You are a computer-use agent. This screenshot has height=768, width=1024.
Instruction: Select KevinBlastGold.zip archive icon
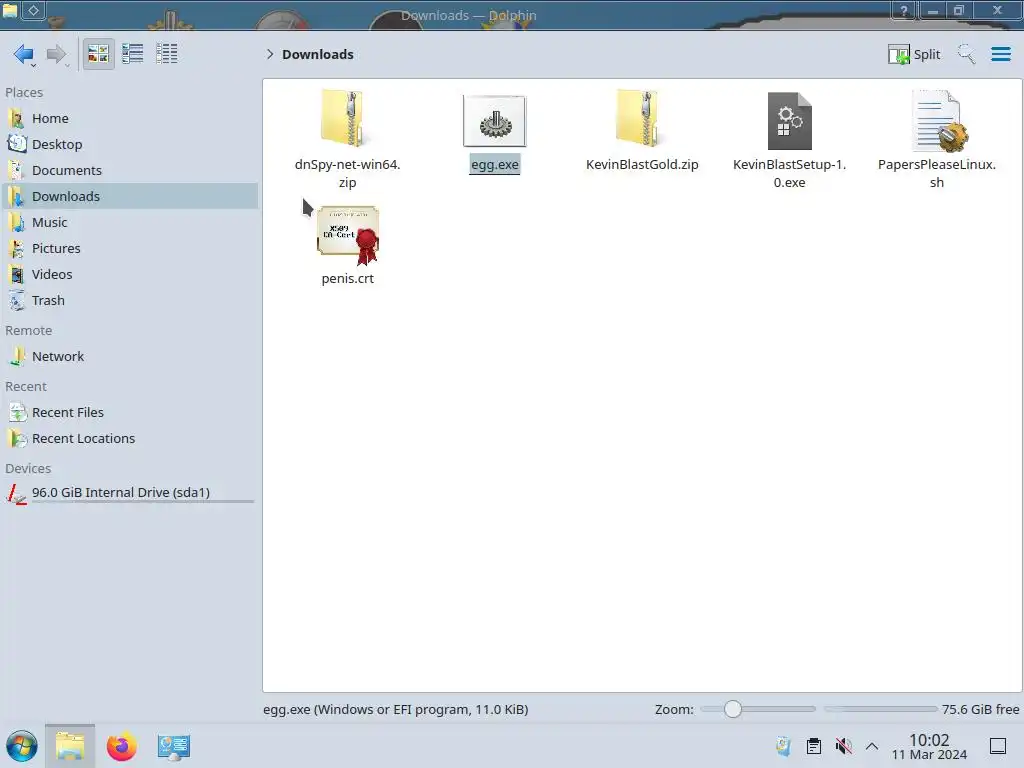[639, 118]
